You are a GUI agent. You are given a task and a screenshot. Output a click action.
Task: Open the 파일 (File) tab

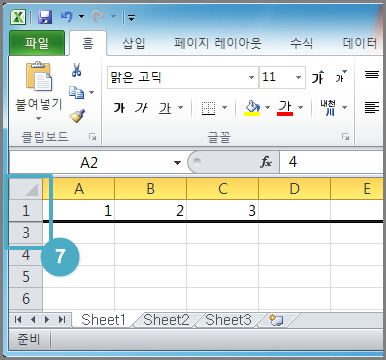click(37, 43)
